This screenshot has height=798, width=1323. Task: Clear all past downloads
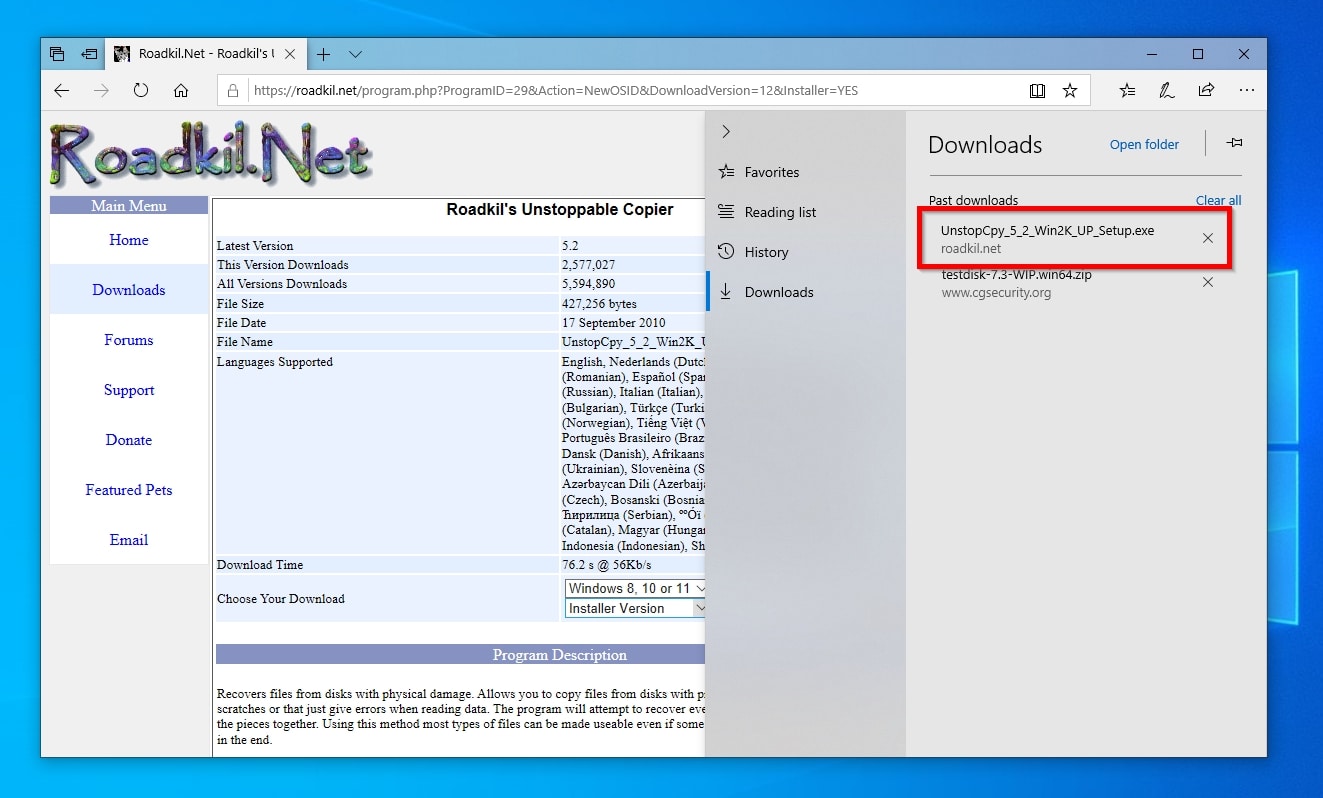1218,200
